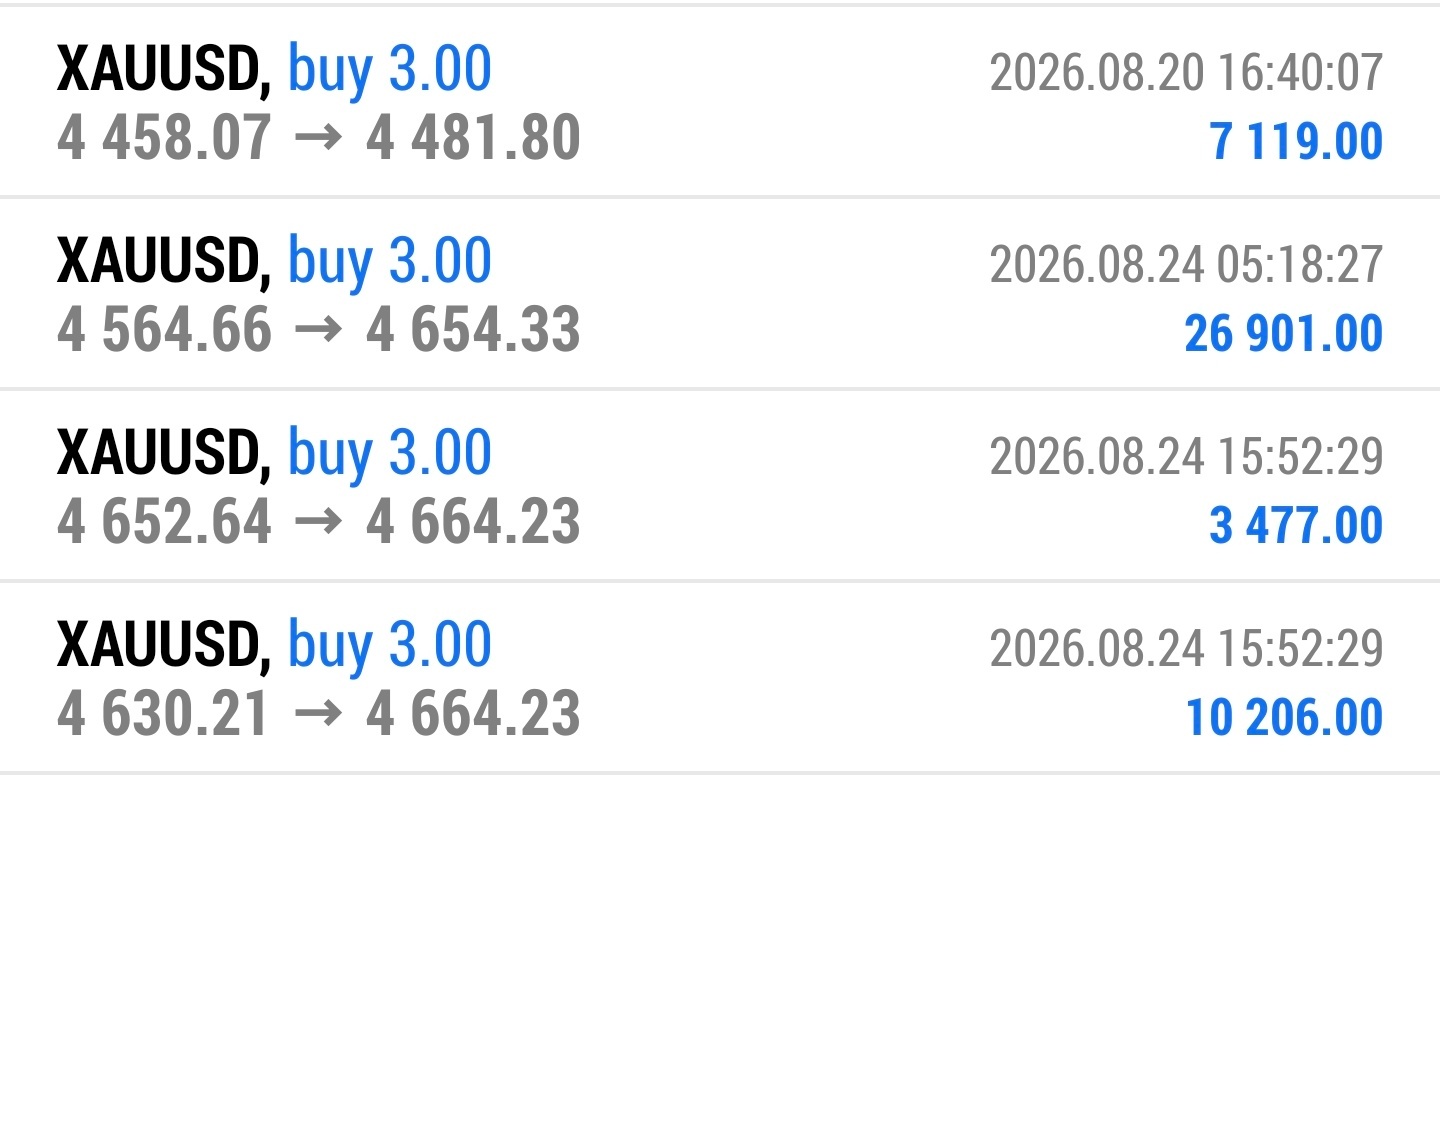Open the trade with profit 3 477.00
The width and height of the screenshot is (1440, 1123).
(x=1296, y=525)
